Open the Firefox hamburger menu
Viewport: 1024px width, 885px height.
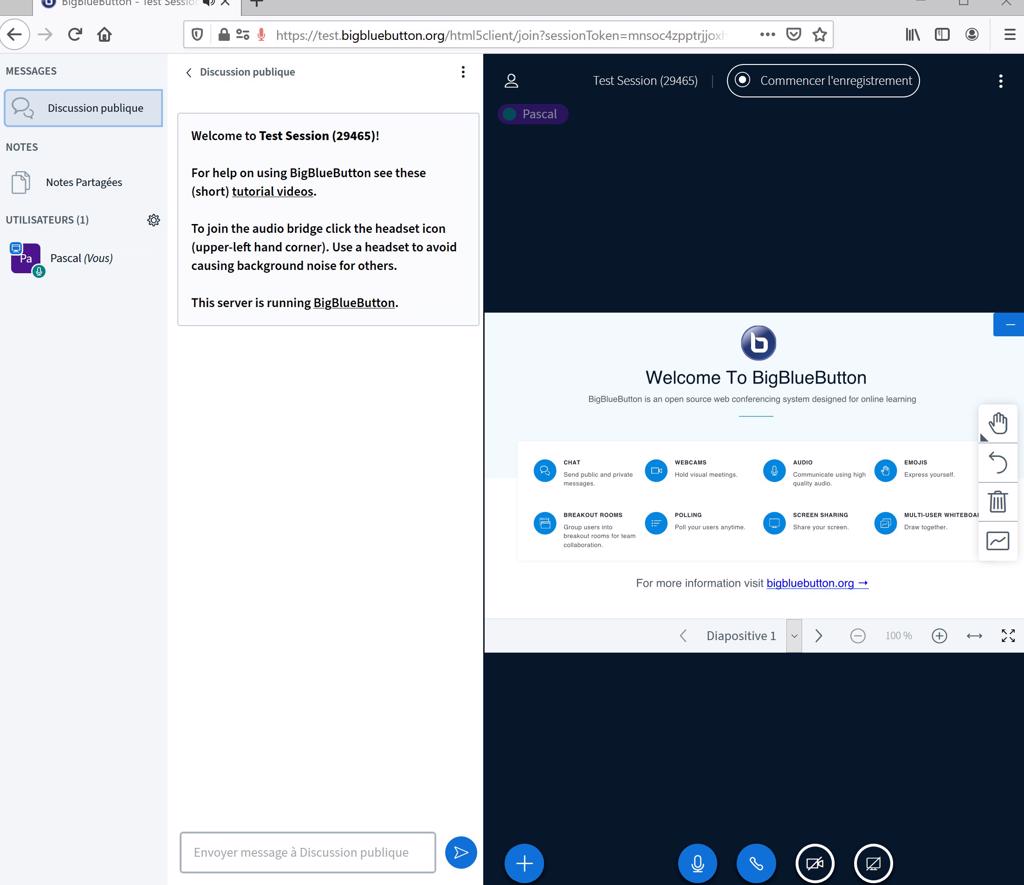click(x=1010, y=35)
